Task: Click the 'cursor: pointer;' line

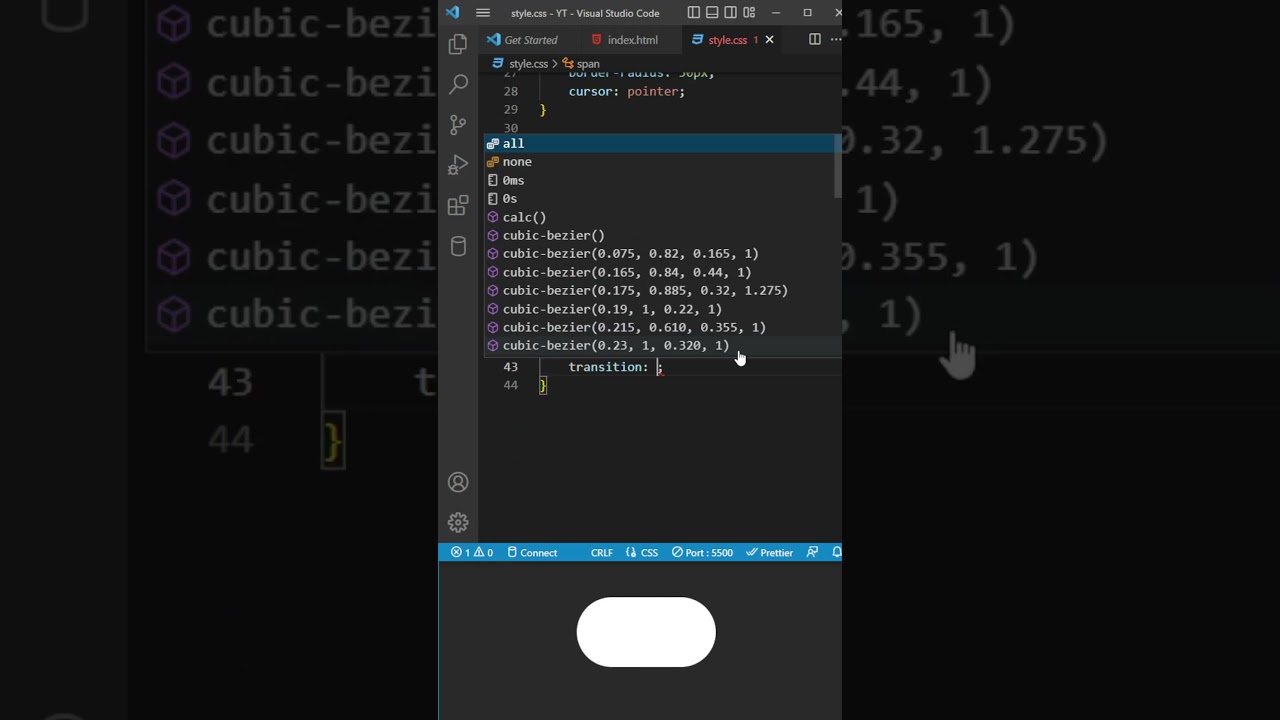Action: (627, 91)
